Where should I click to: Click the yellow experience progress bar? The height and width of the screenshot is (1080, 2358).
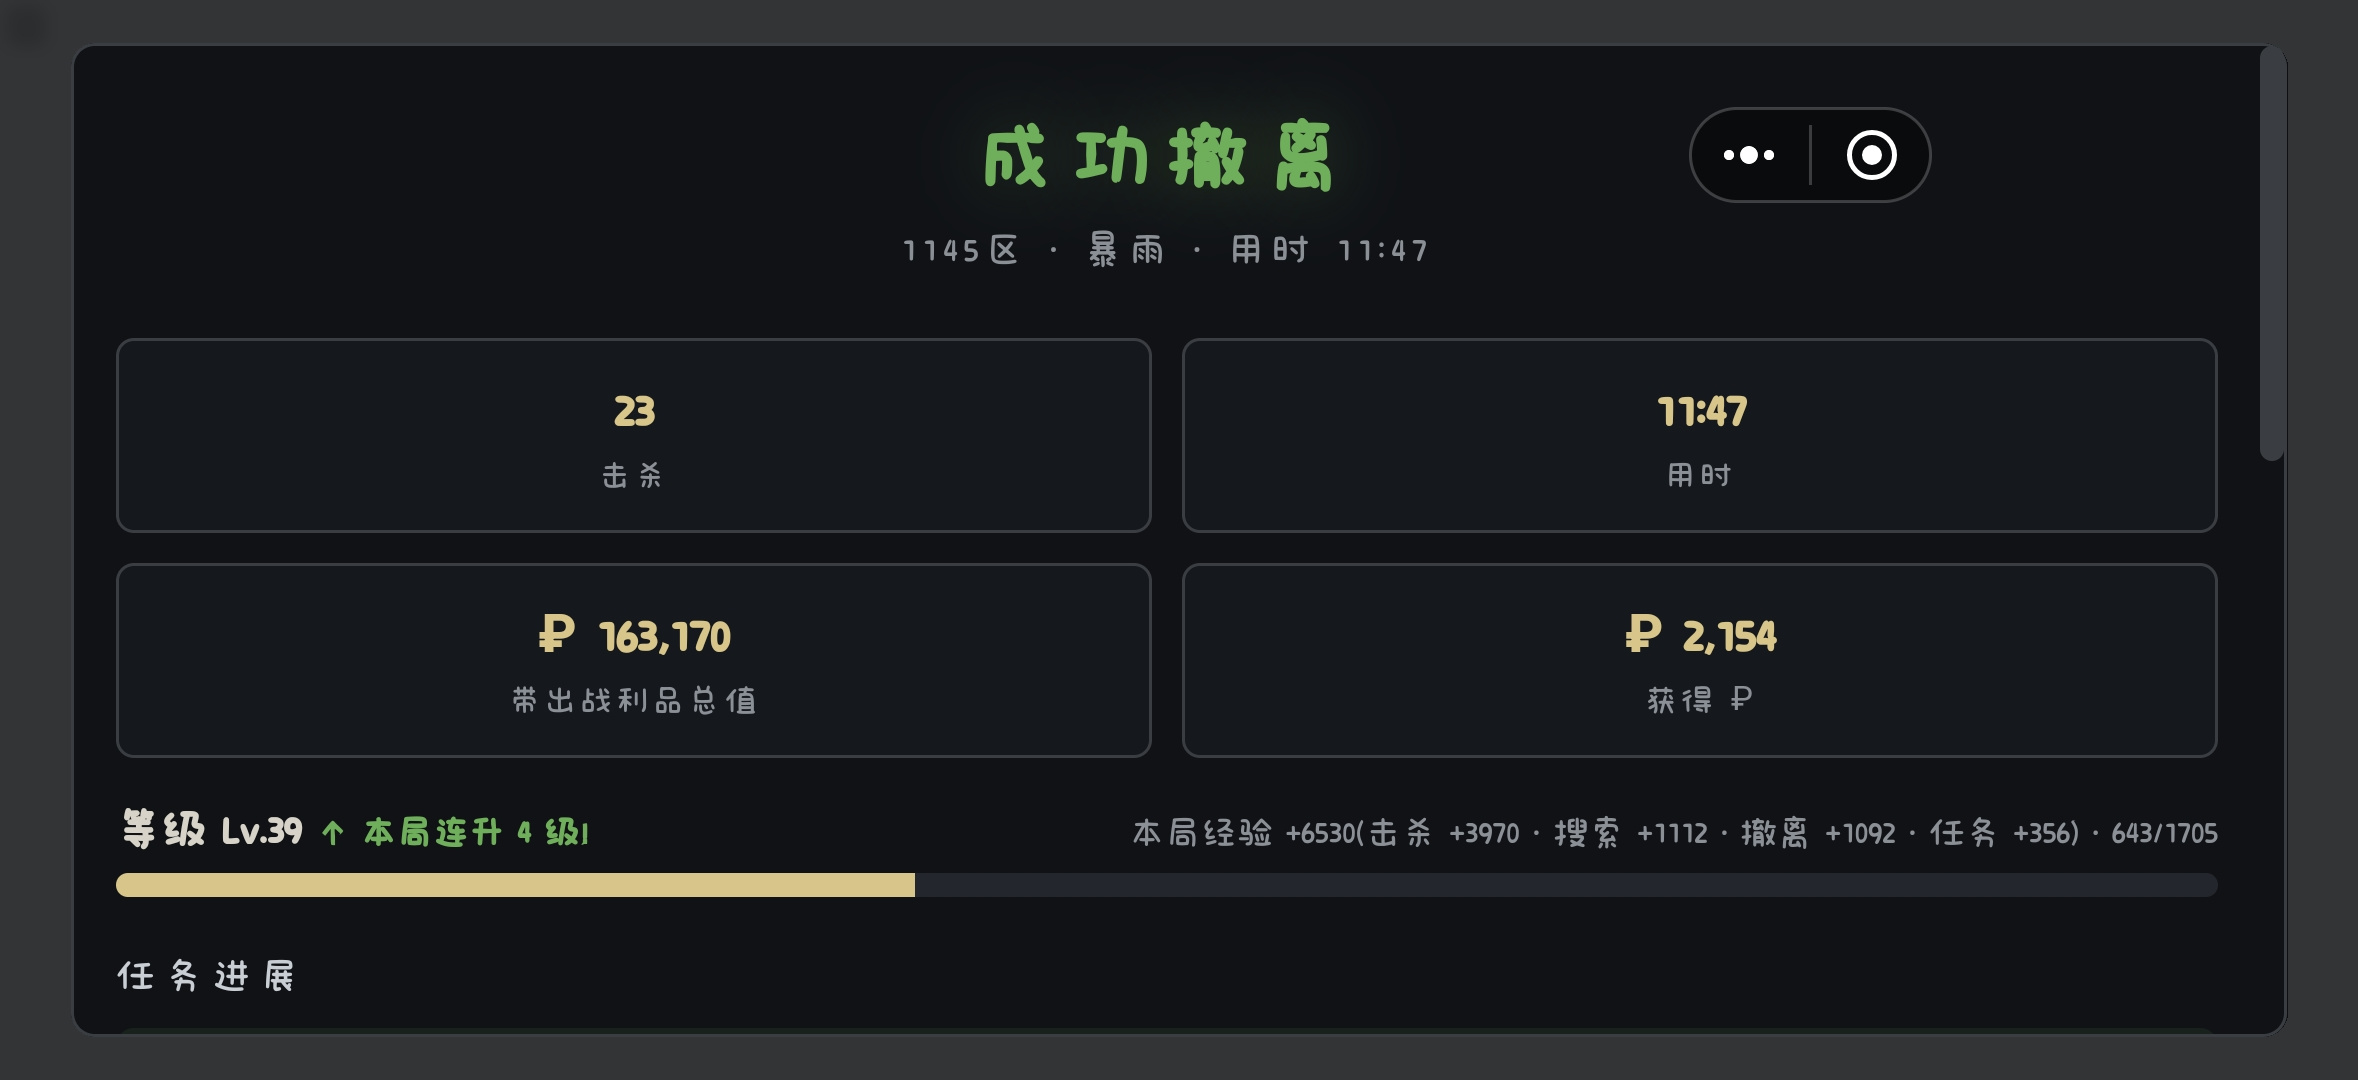point(515,885)
